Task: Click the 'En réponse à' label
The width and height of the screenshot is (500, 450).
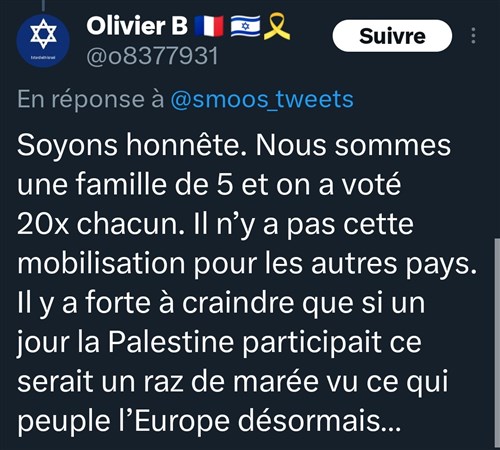Action: point(91,99)
